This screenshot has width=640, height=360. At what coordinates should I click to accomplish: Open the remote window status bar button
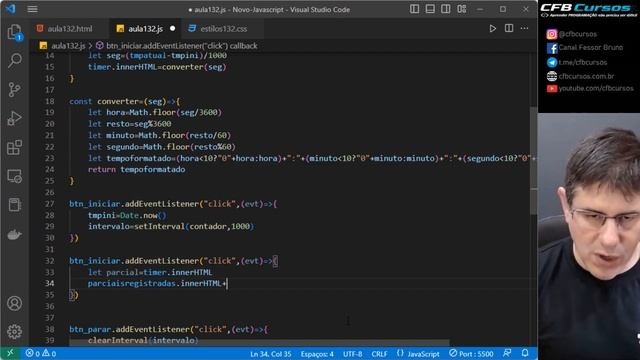(x=11, y=353)
